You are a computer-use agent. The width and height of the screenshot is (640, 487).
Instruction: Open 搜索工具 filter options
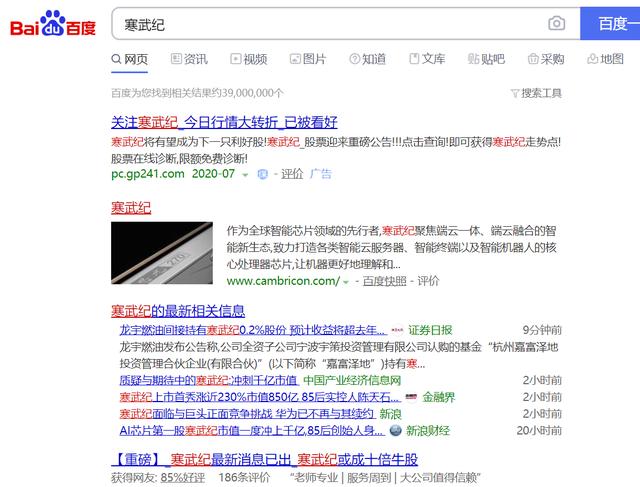pos(536,93)
